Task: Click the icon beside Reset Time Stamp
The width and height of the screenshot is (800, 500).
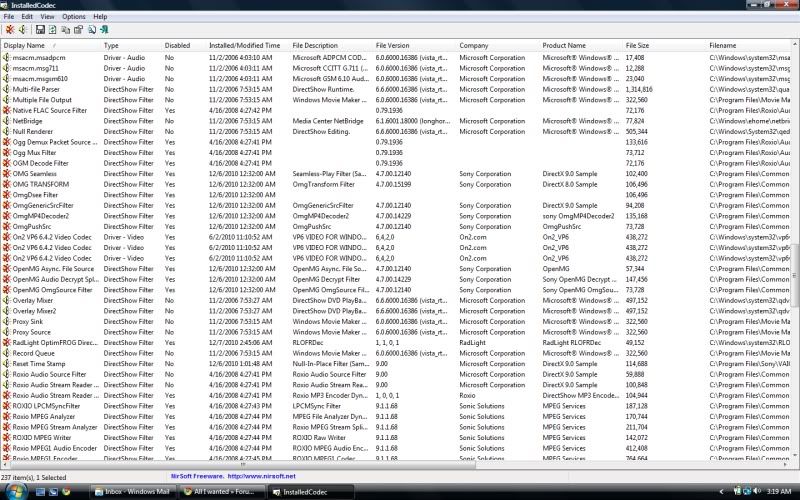Action: pyautogui.click(x=7, y=364)
